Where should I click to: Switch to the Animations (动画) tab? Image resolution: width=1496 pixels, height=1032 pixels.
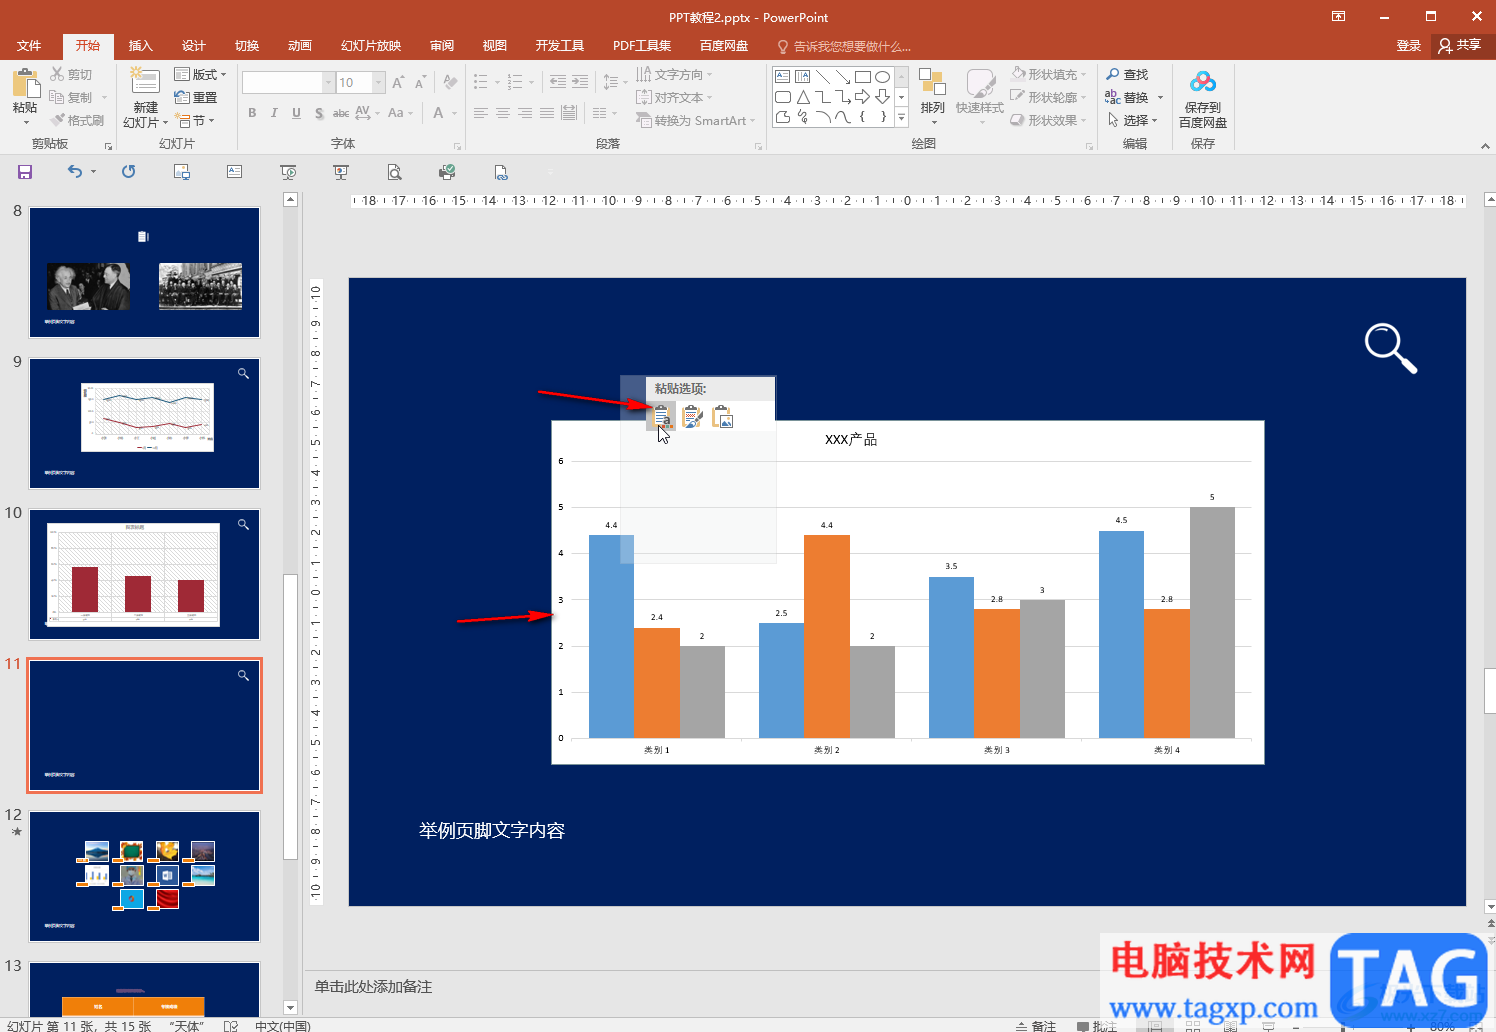[x=299, y=46]
